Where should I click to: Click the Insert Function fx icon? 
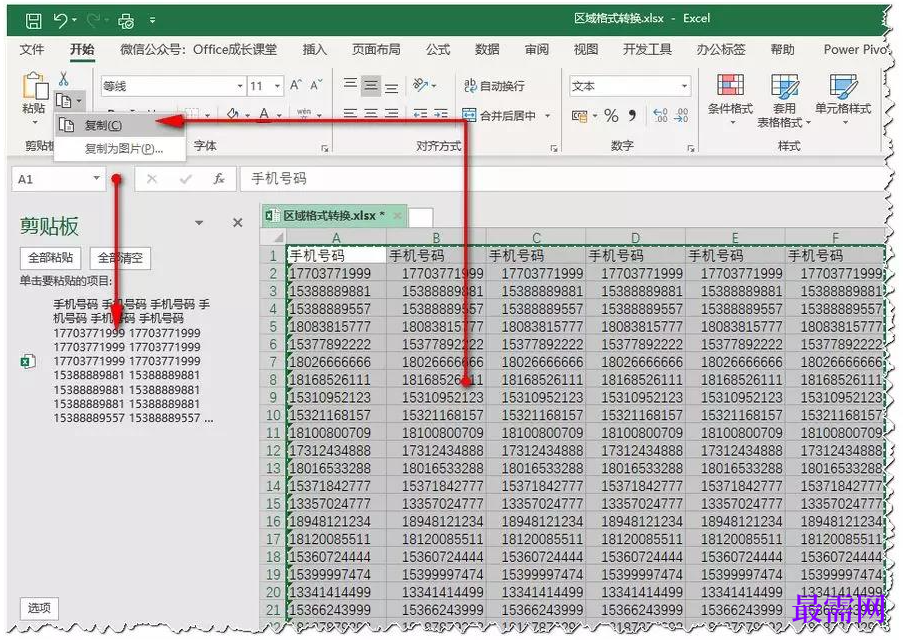pos(219,179)
